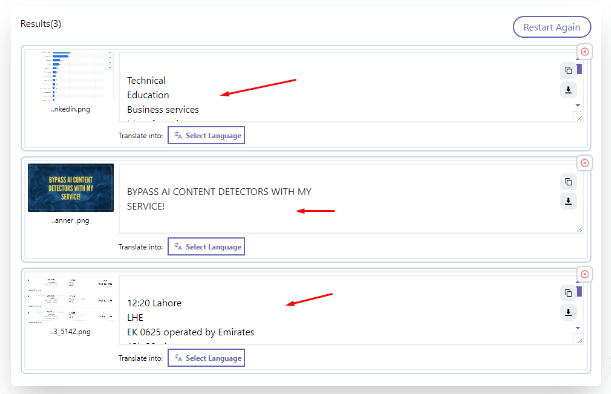Image resolution: width=611 pixels, height=394 pixels.
Task: Download the 3_5142.png extracted text
Action: pos(568,312)
